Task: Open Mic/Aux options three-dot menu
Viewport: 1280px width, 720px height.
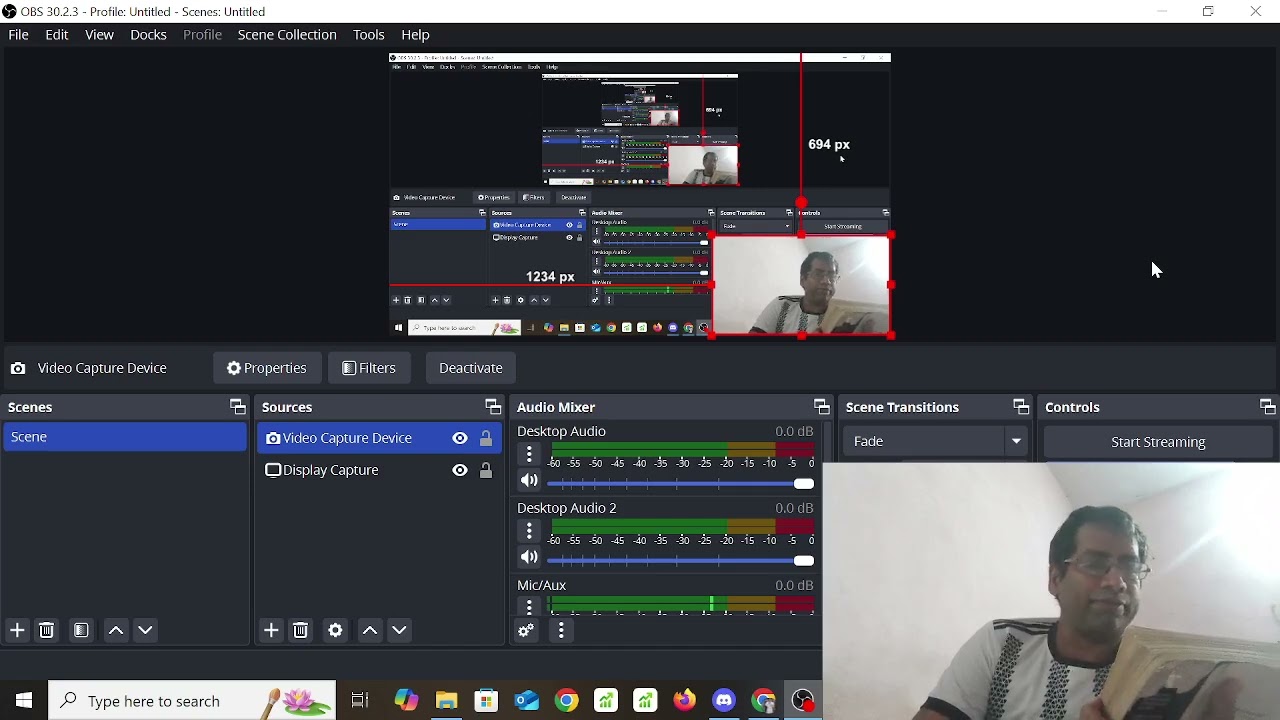Action: [529, 606]
